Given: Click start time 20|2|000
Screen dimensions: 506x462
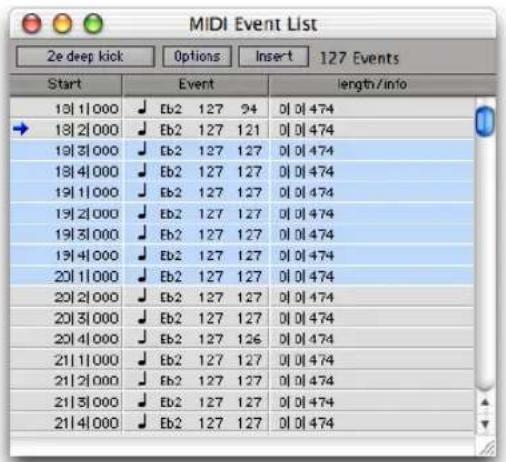Looking at the screenshot, I should (x=87, y=297).
